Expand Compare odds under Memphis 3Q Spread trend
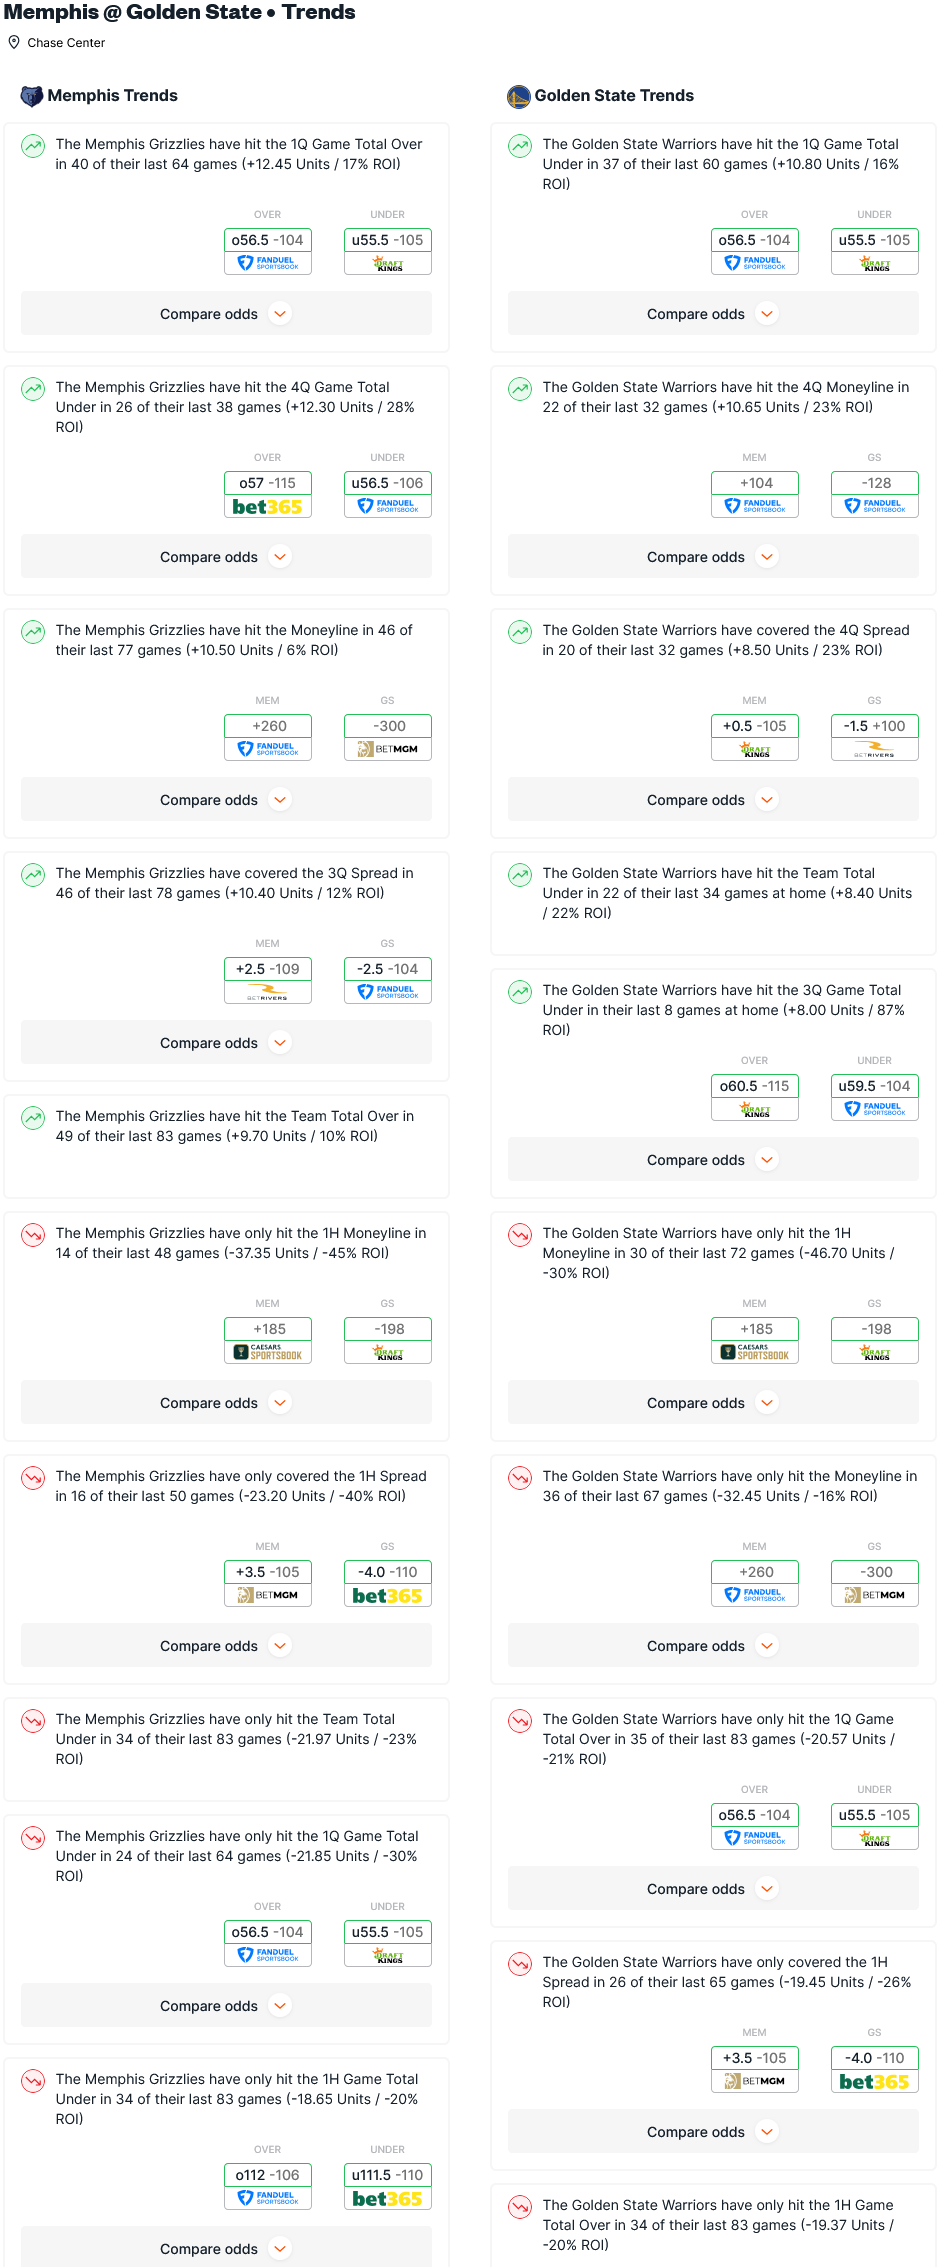The width and height of the screenshot is (939, 2267). pos(226,1043)
